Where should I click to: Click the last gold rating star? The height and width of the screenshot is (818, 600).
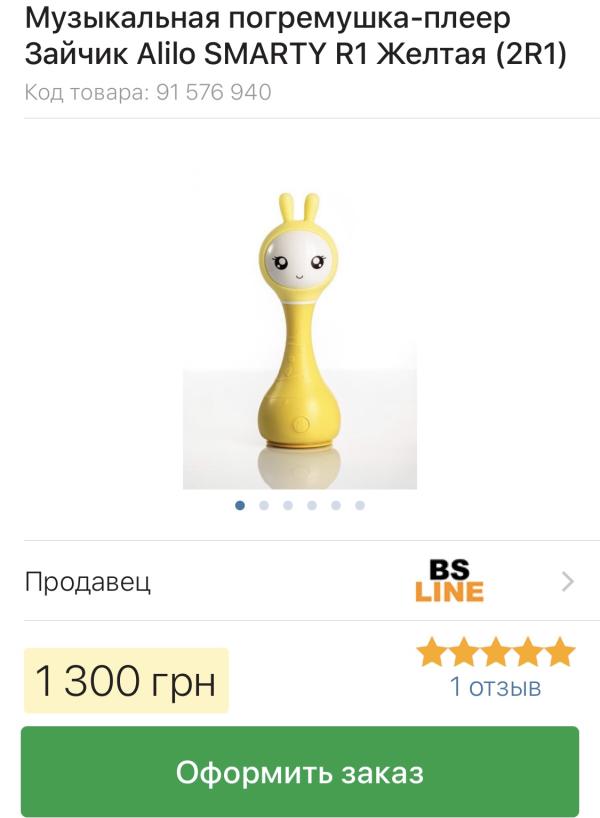tap(559, 652)
